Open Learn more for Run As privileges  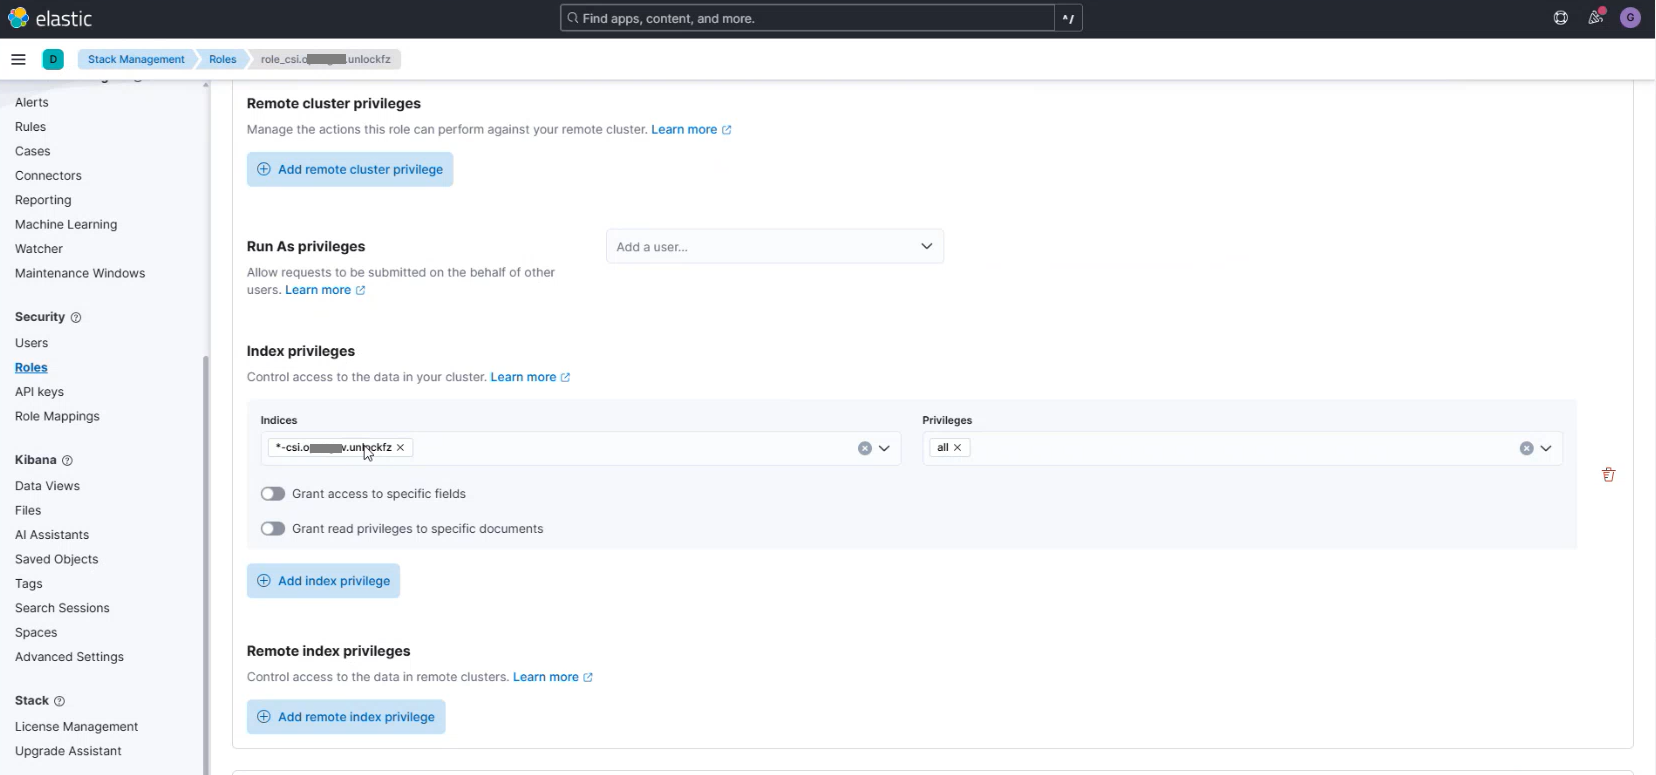tap(325, 290)
